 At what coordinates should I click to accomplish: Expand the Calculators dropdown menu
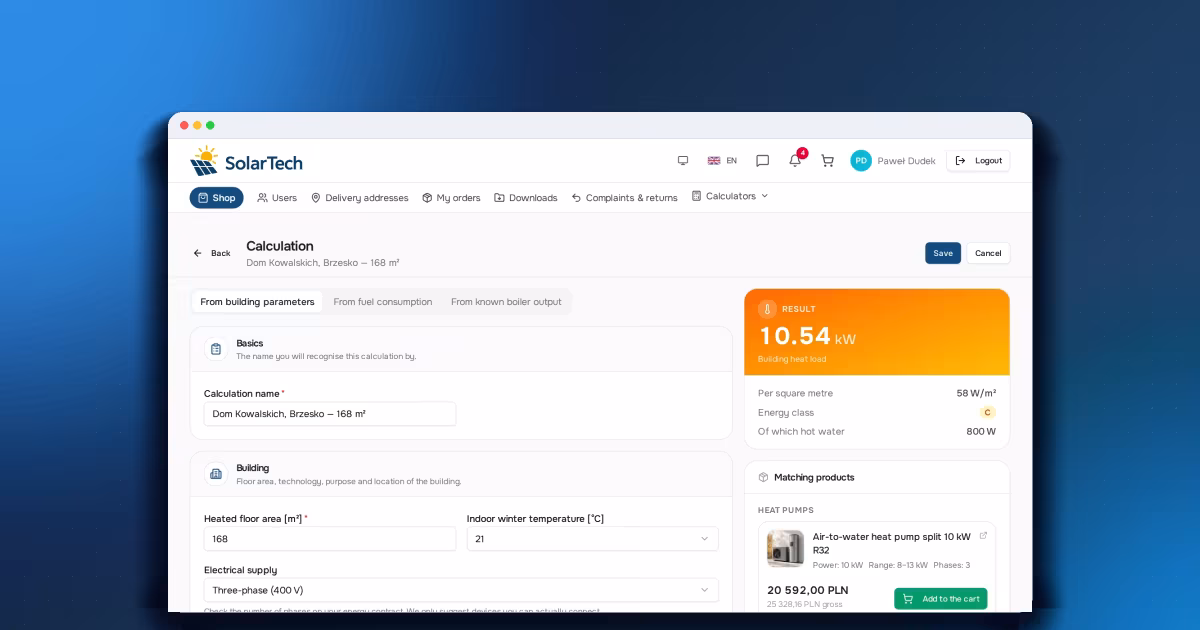[730, 196]
